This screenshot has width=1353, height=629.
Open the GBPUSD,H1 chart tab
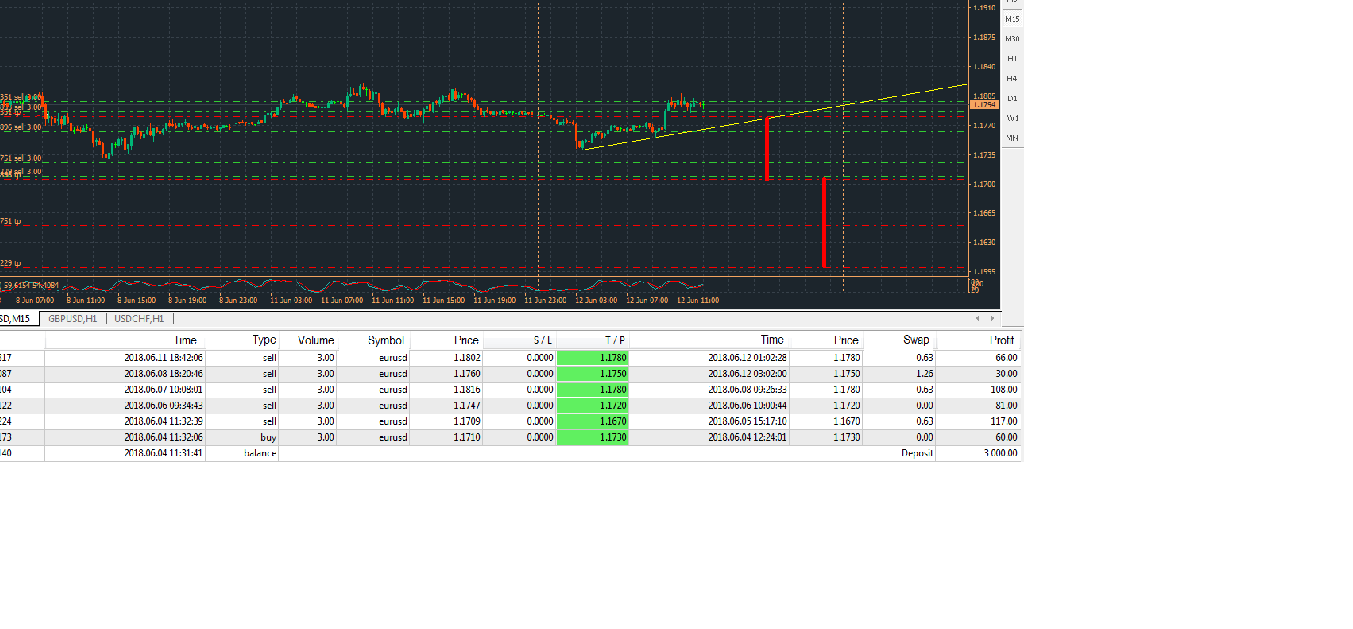[73, 318]
